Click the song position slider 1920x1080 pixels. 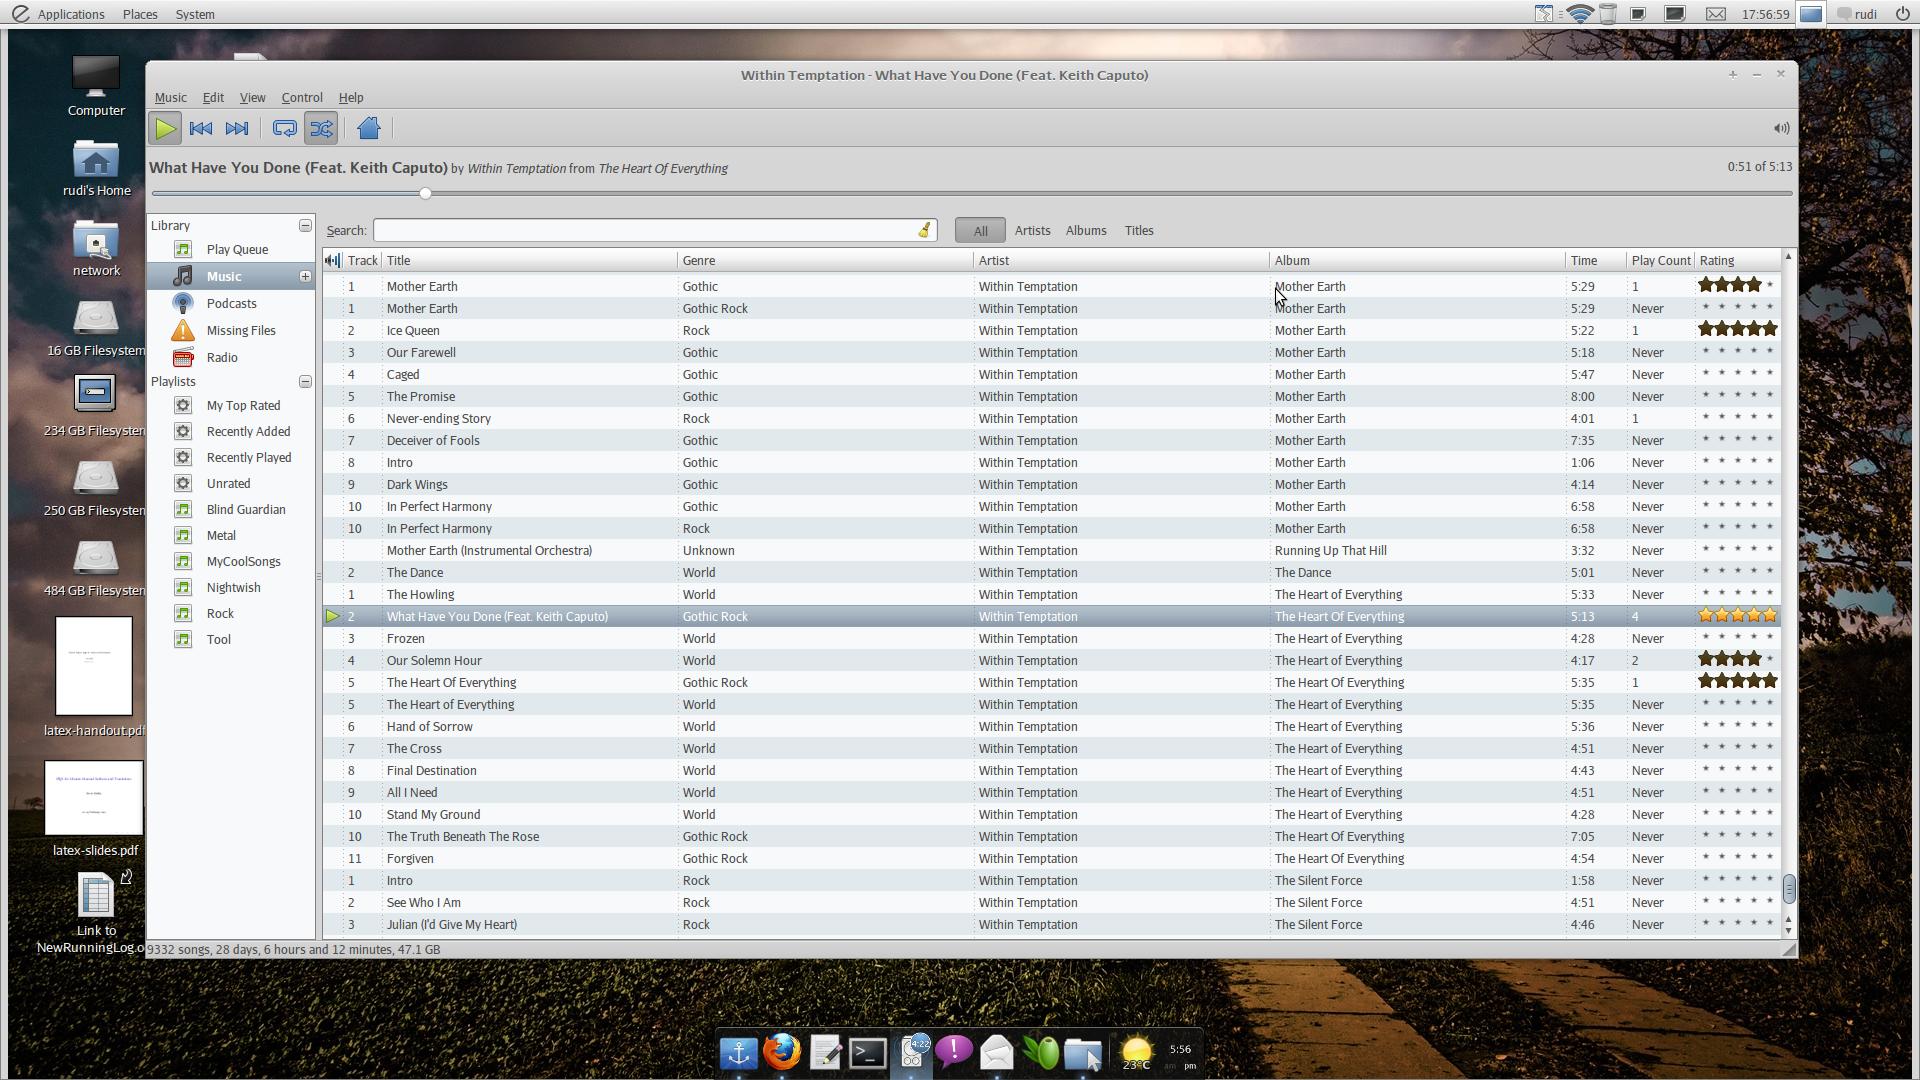pos(426,193)
